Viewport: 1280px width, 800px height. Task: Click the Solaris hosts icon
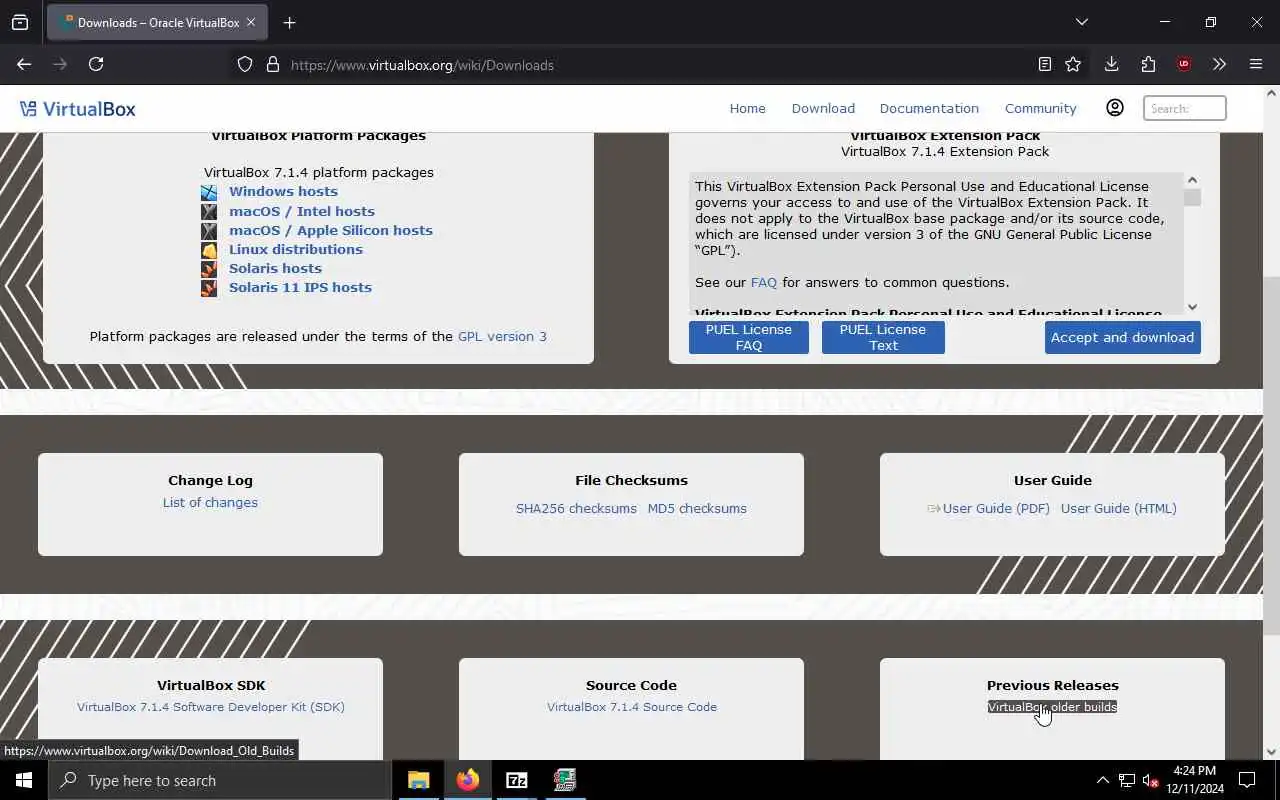pos(209,269)
